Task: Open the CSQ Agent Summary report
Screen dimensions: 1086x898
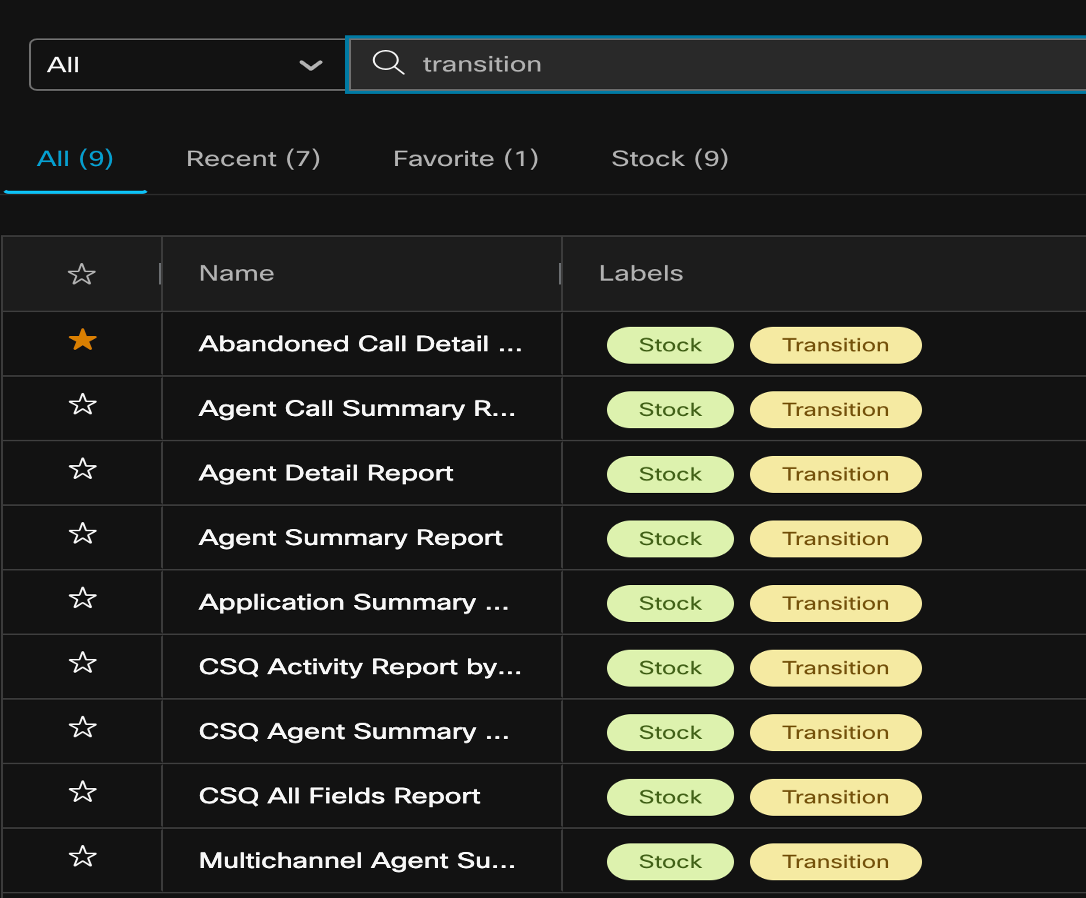Action: pos(352,731)
